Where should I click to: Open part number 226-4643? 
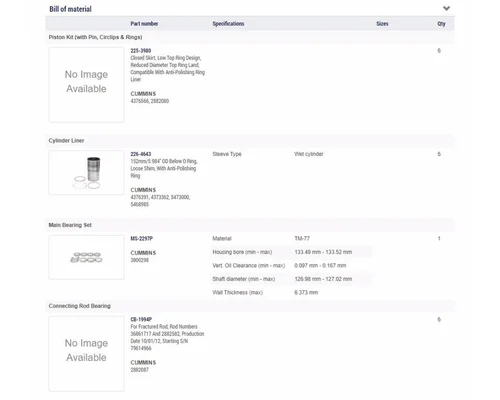(141, 154)
